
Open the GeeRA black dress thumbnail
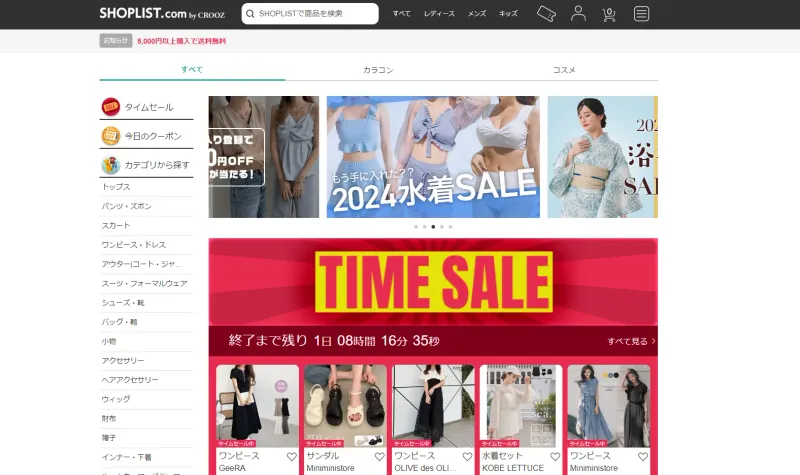[x=258, y=406]
